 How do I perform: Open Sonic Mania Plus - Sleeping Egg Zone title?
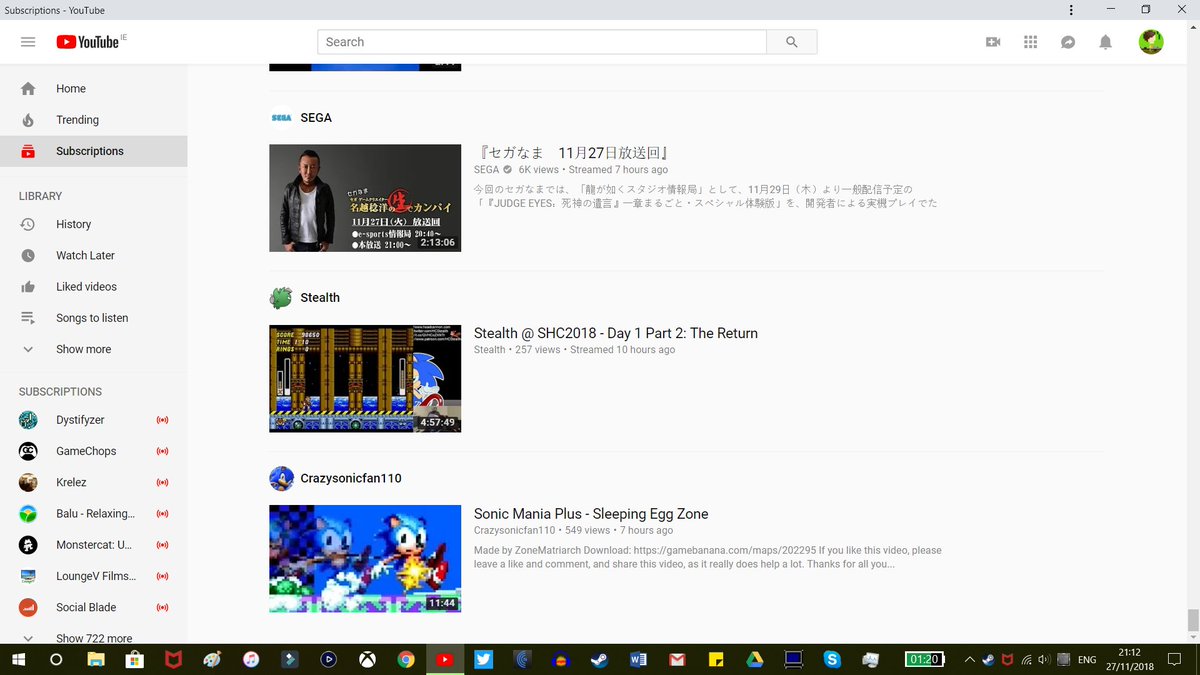click(x=591, y=514)
